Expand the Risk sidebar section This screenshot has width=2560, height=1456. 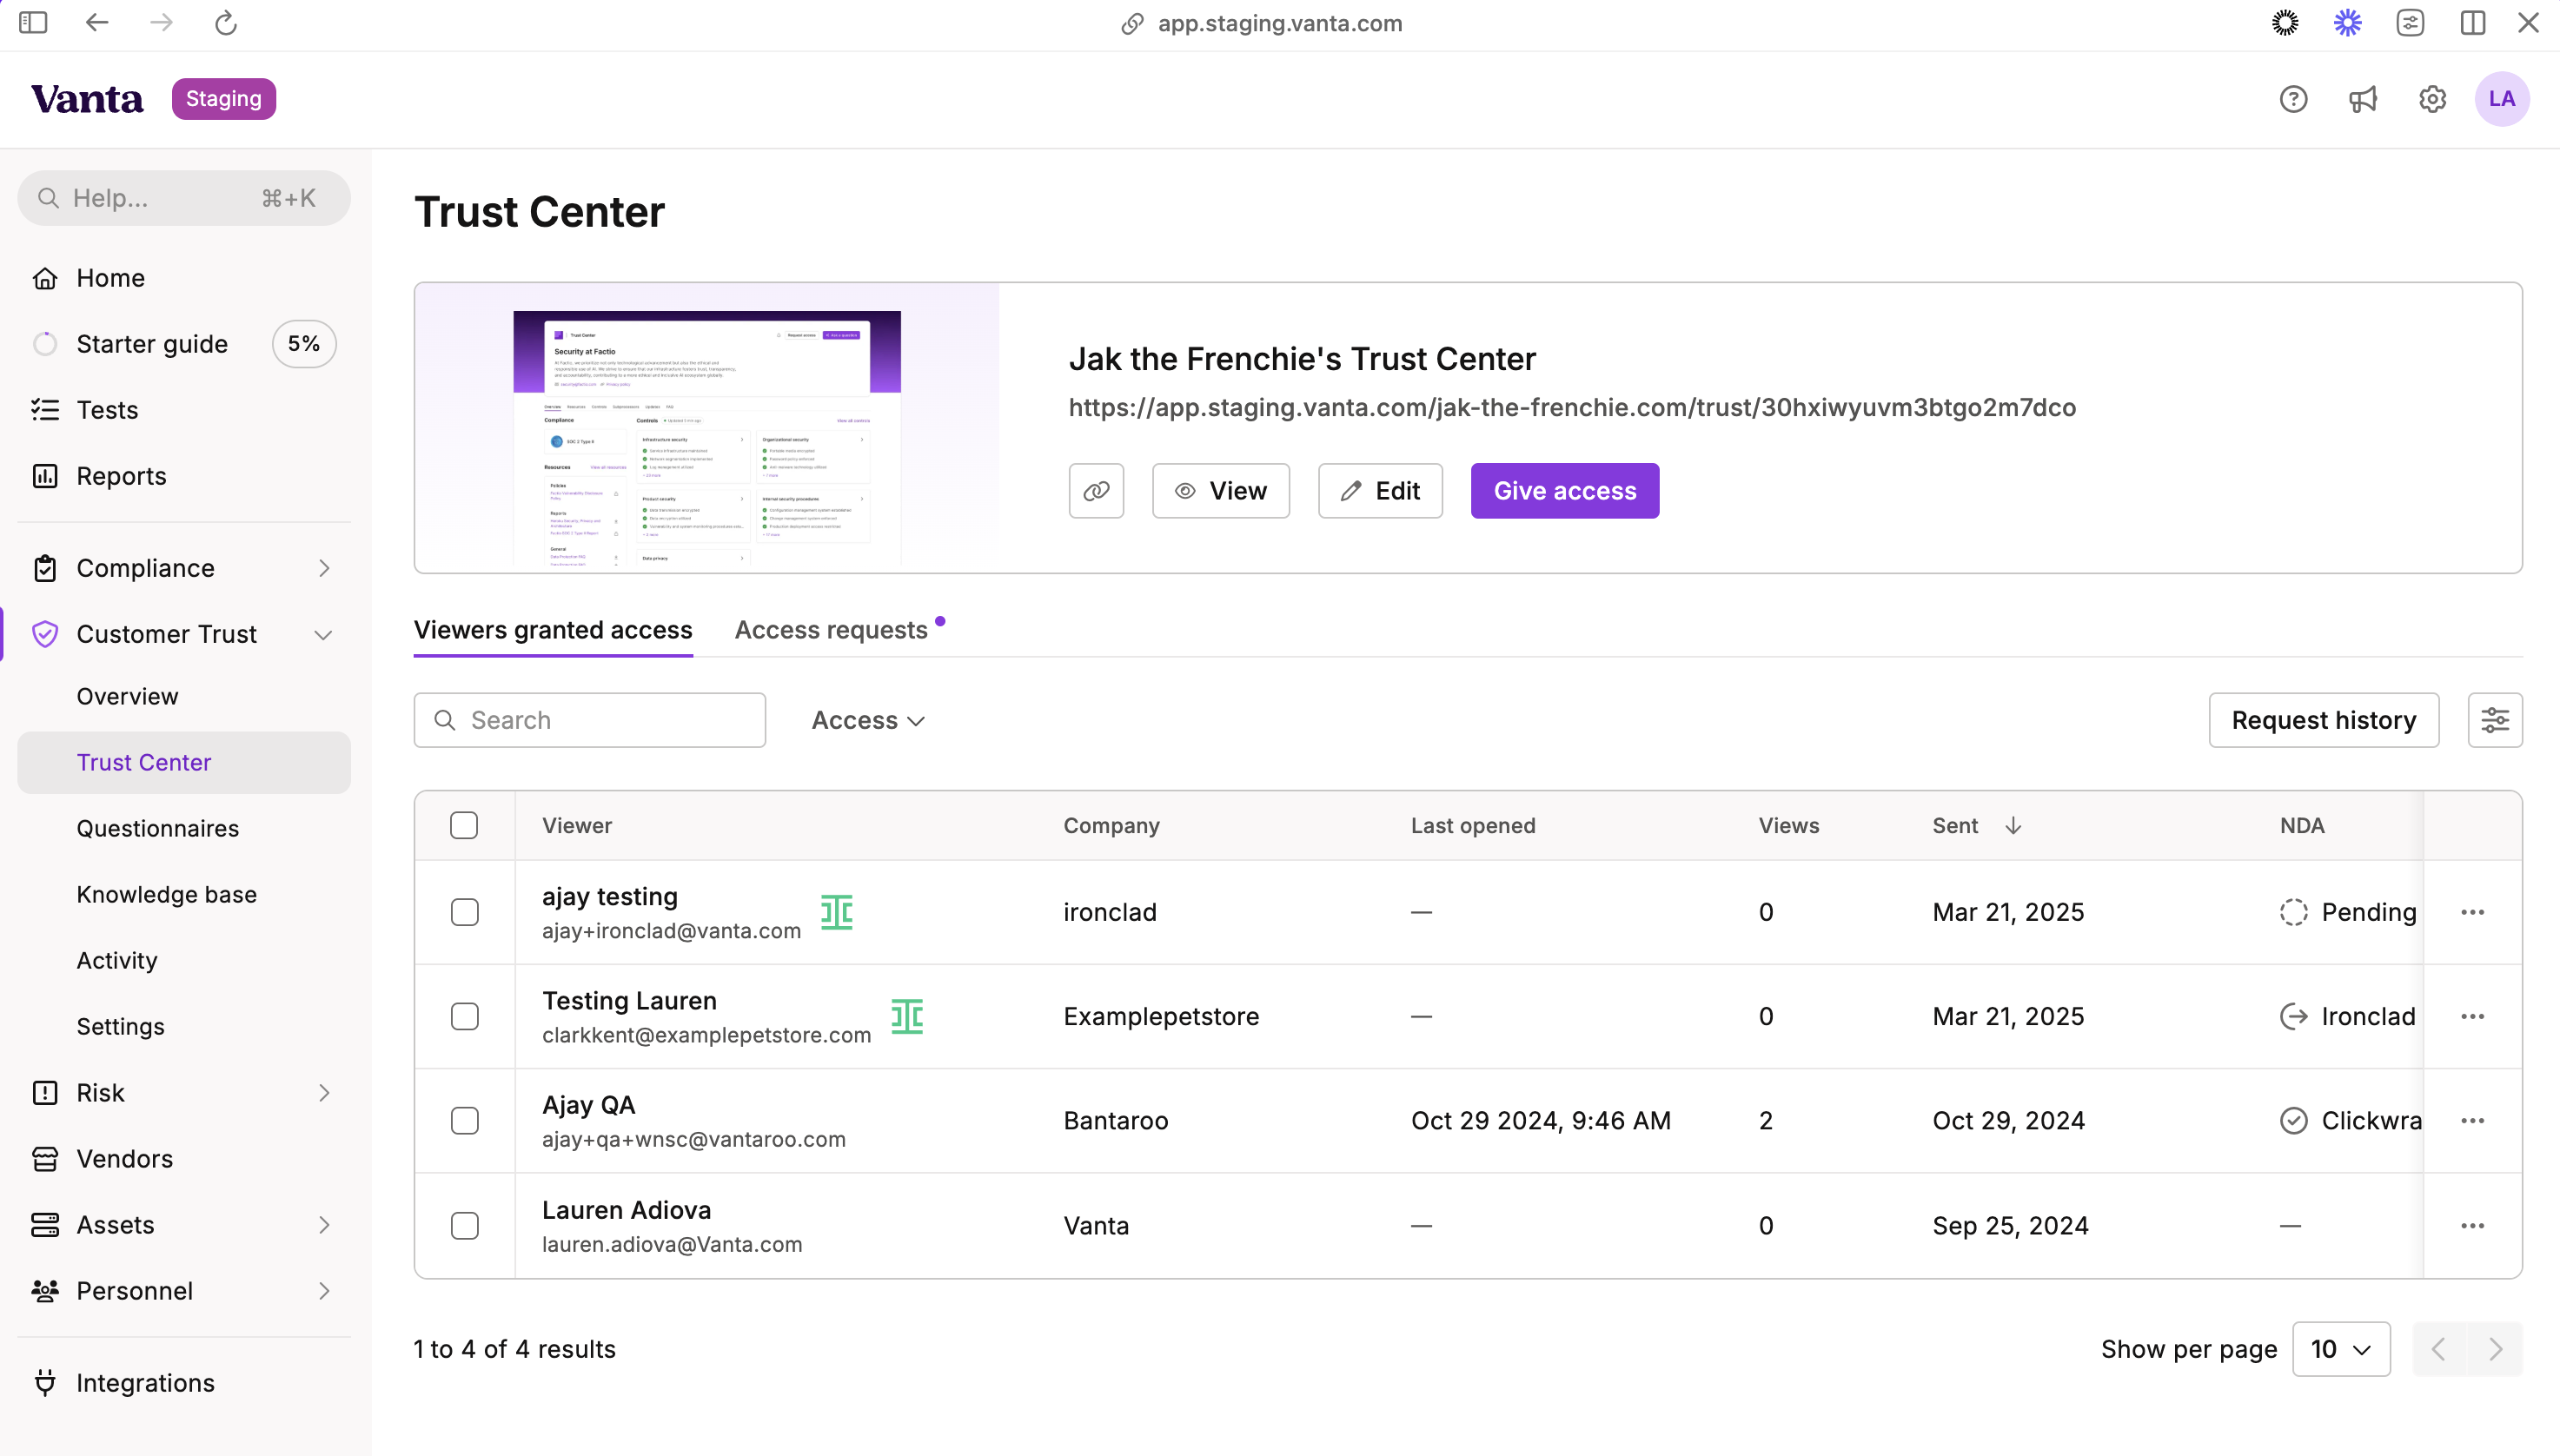184,1093
